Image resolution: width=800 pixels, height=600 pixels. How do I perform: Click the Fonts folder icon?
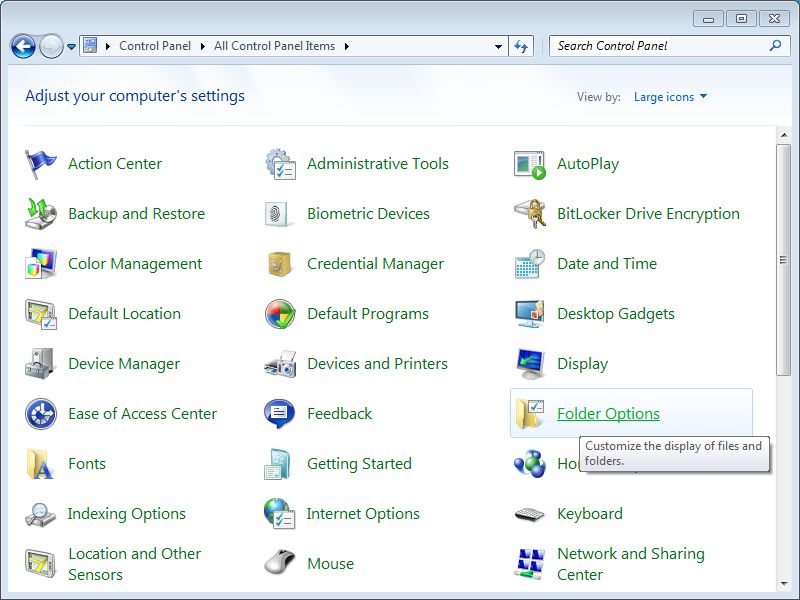pos(40,464)
